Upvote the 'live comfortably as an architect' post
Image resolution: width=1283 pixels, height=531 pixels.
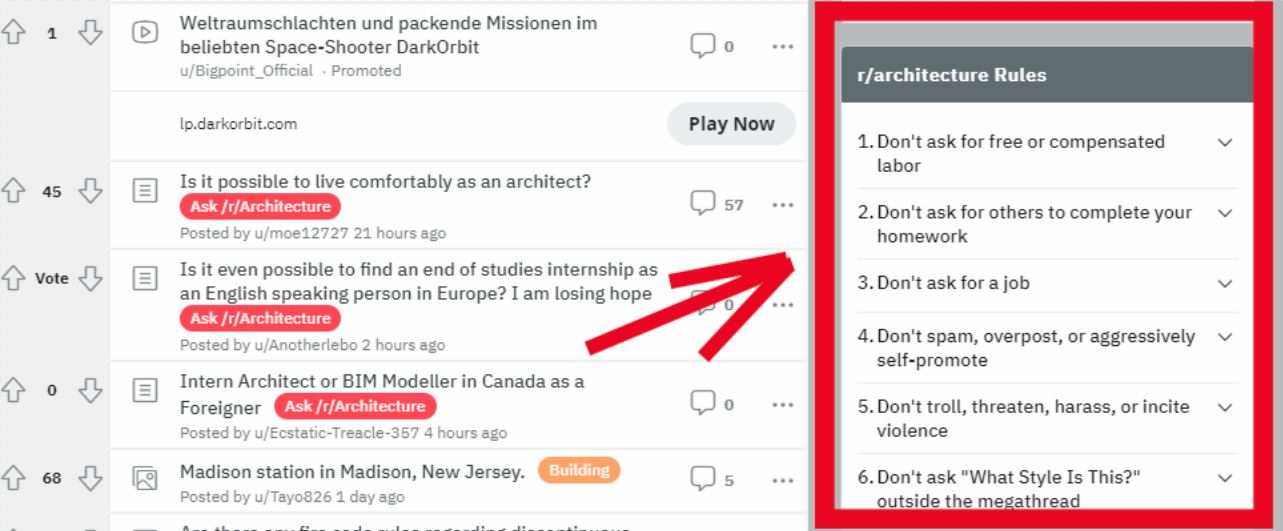(15, 191)
